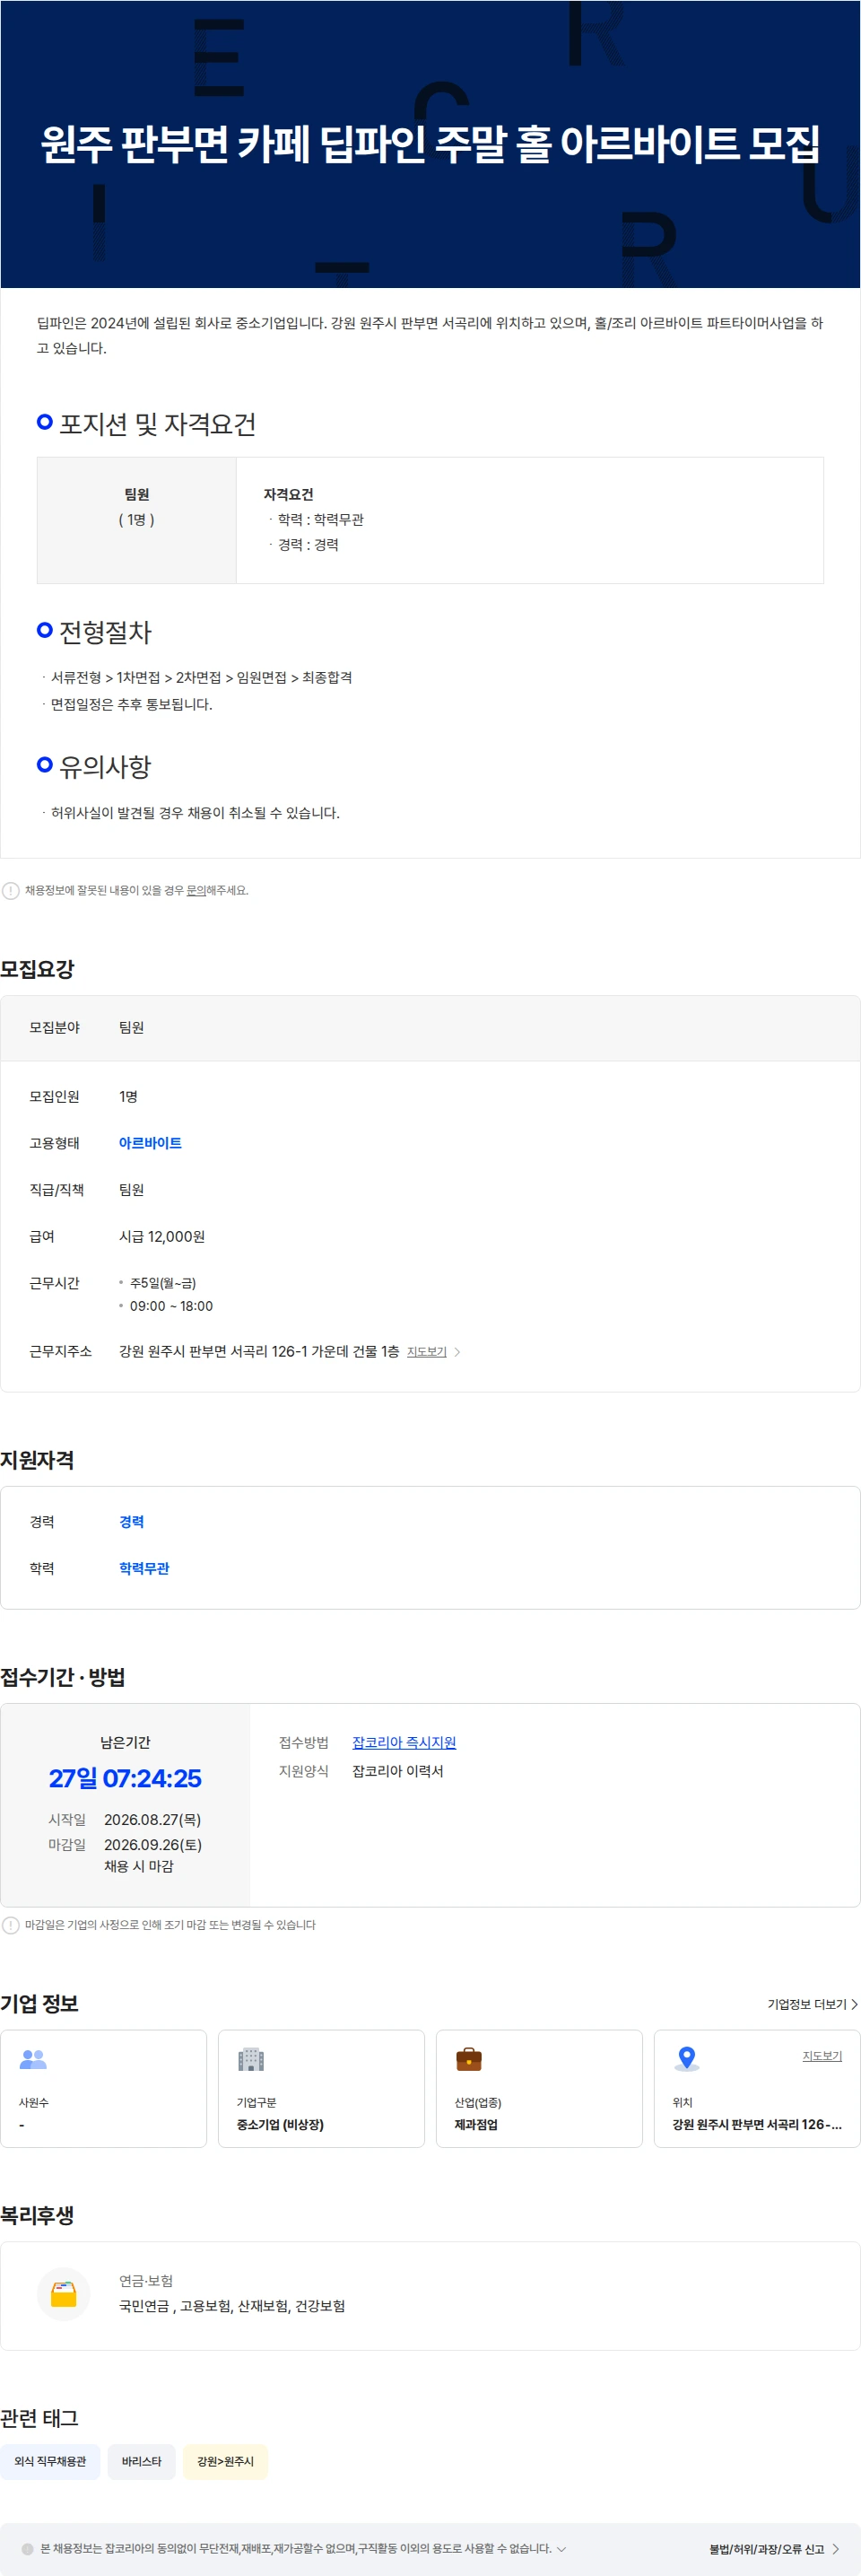Click the 제과점업 industry card

tap(539, 2088)
